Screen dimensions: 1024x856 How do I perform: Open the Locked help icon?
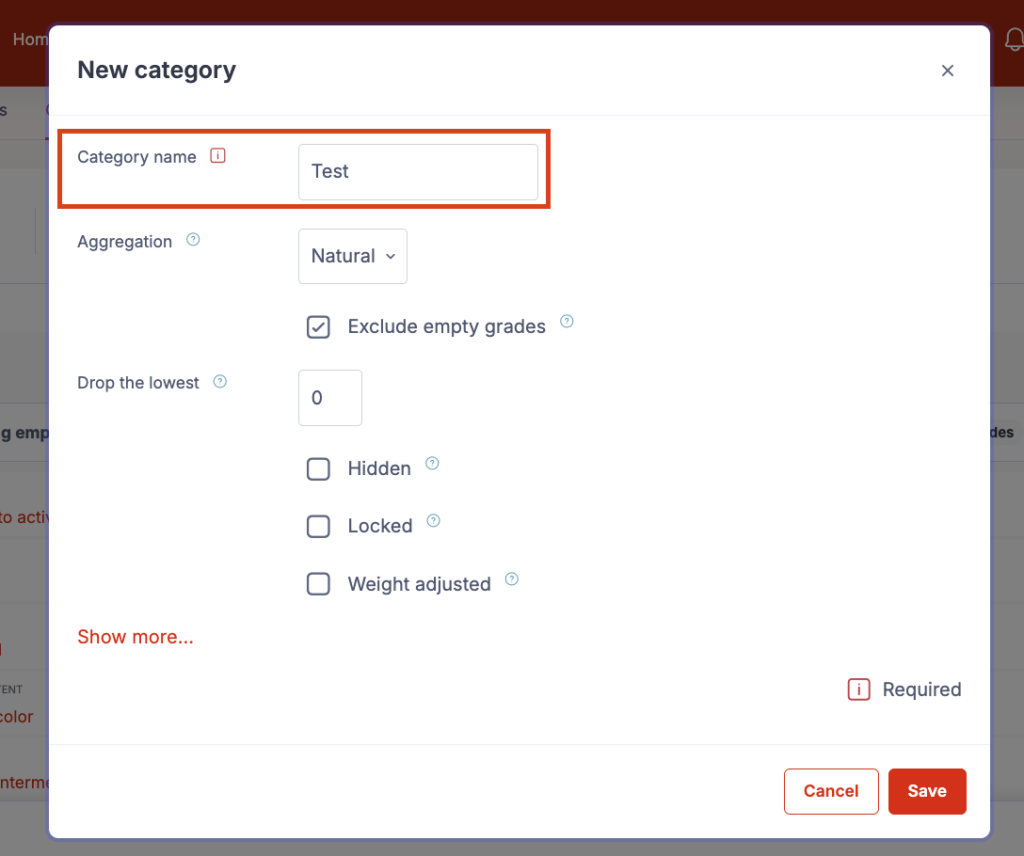pyautogui.click(x=434, y=521)
